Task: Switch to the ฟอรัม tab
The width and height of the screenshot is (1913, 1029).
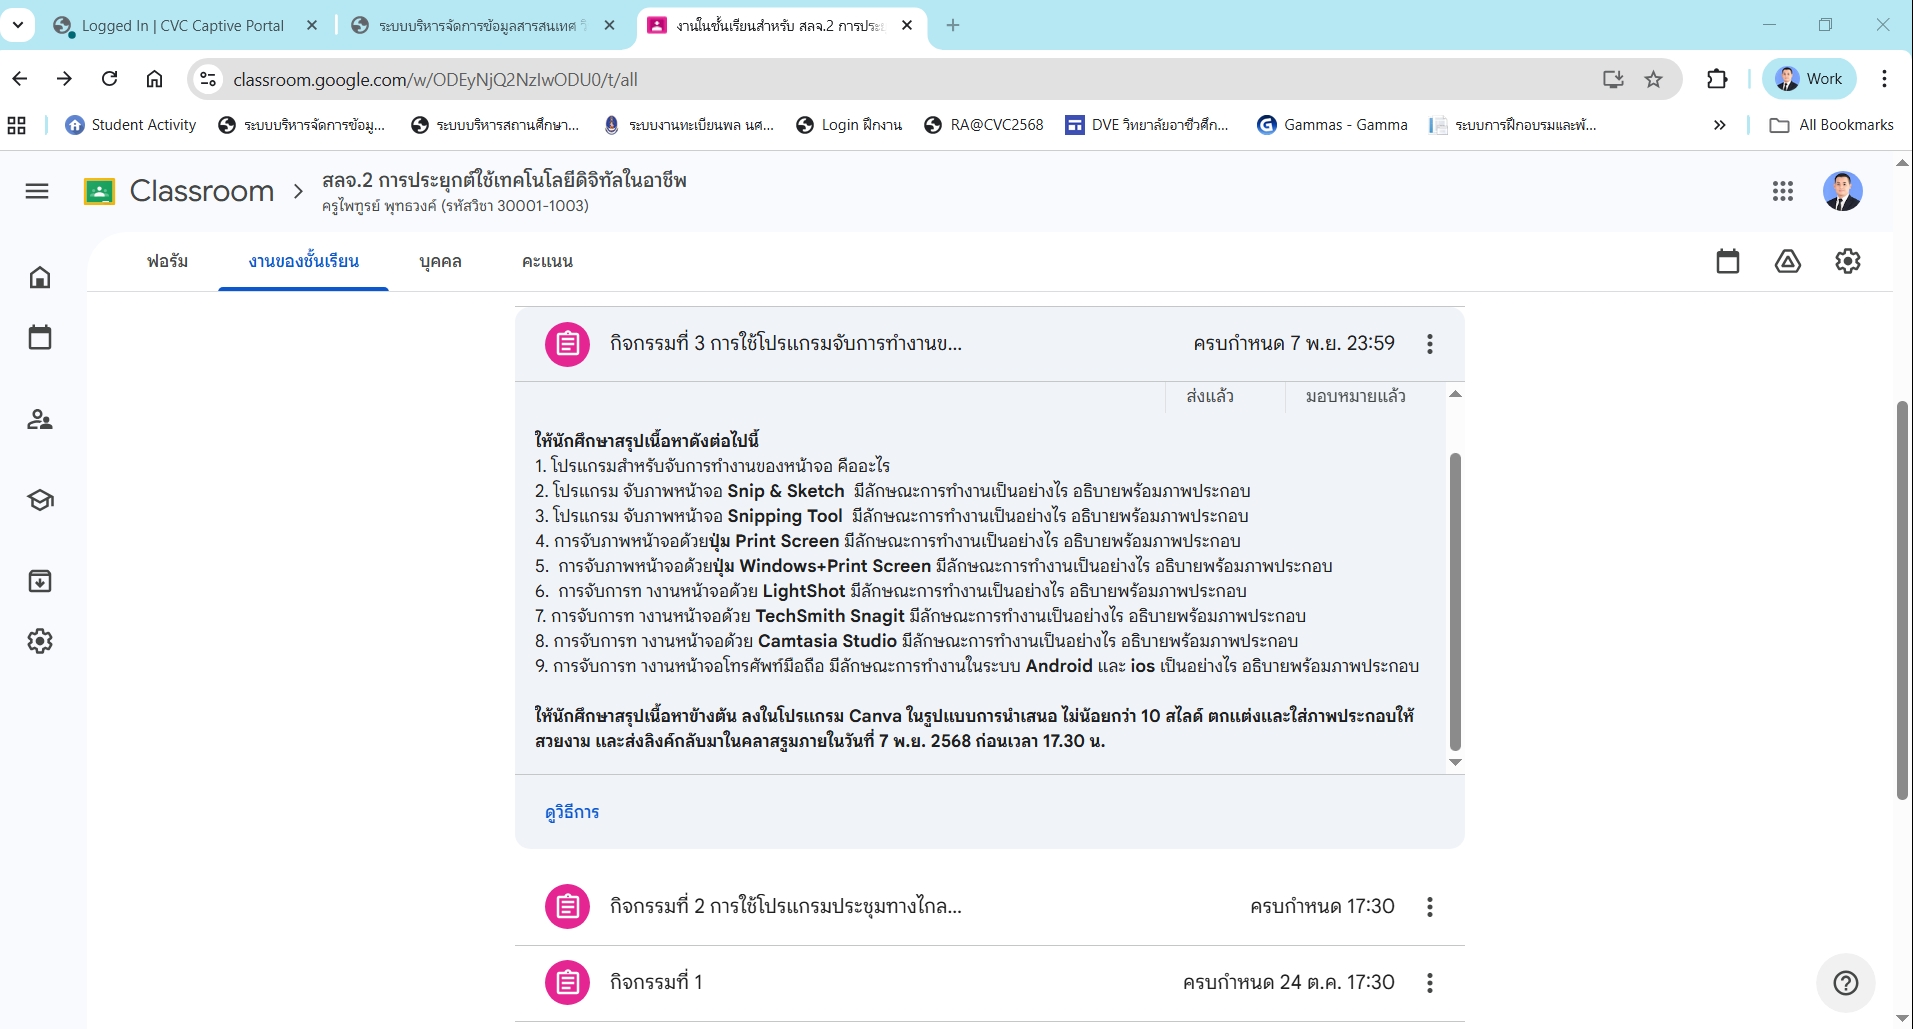Action: (x=167, y=261)
